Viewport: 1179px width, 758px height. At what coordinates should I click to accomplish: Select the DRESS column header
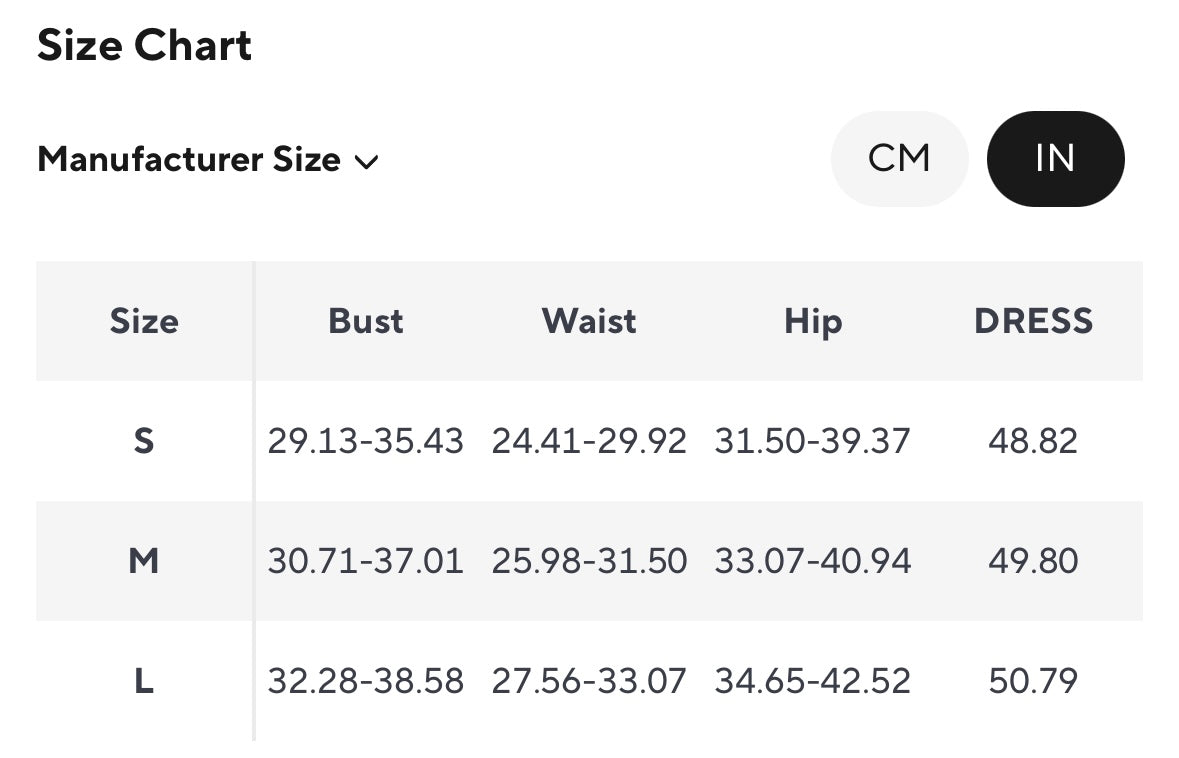[1033, 321]
